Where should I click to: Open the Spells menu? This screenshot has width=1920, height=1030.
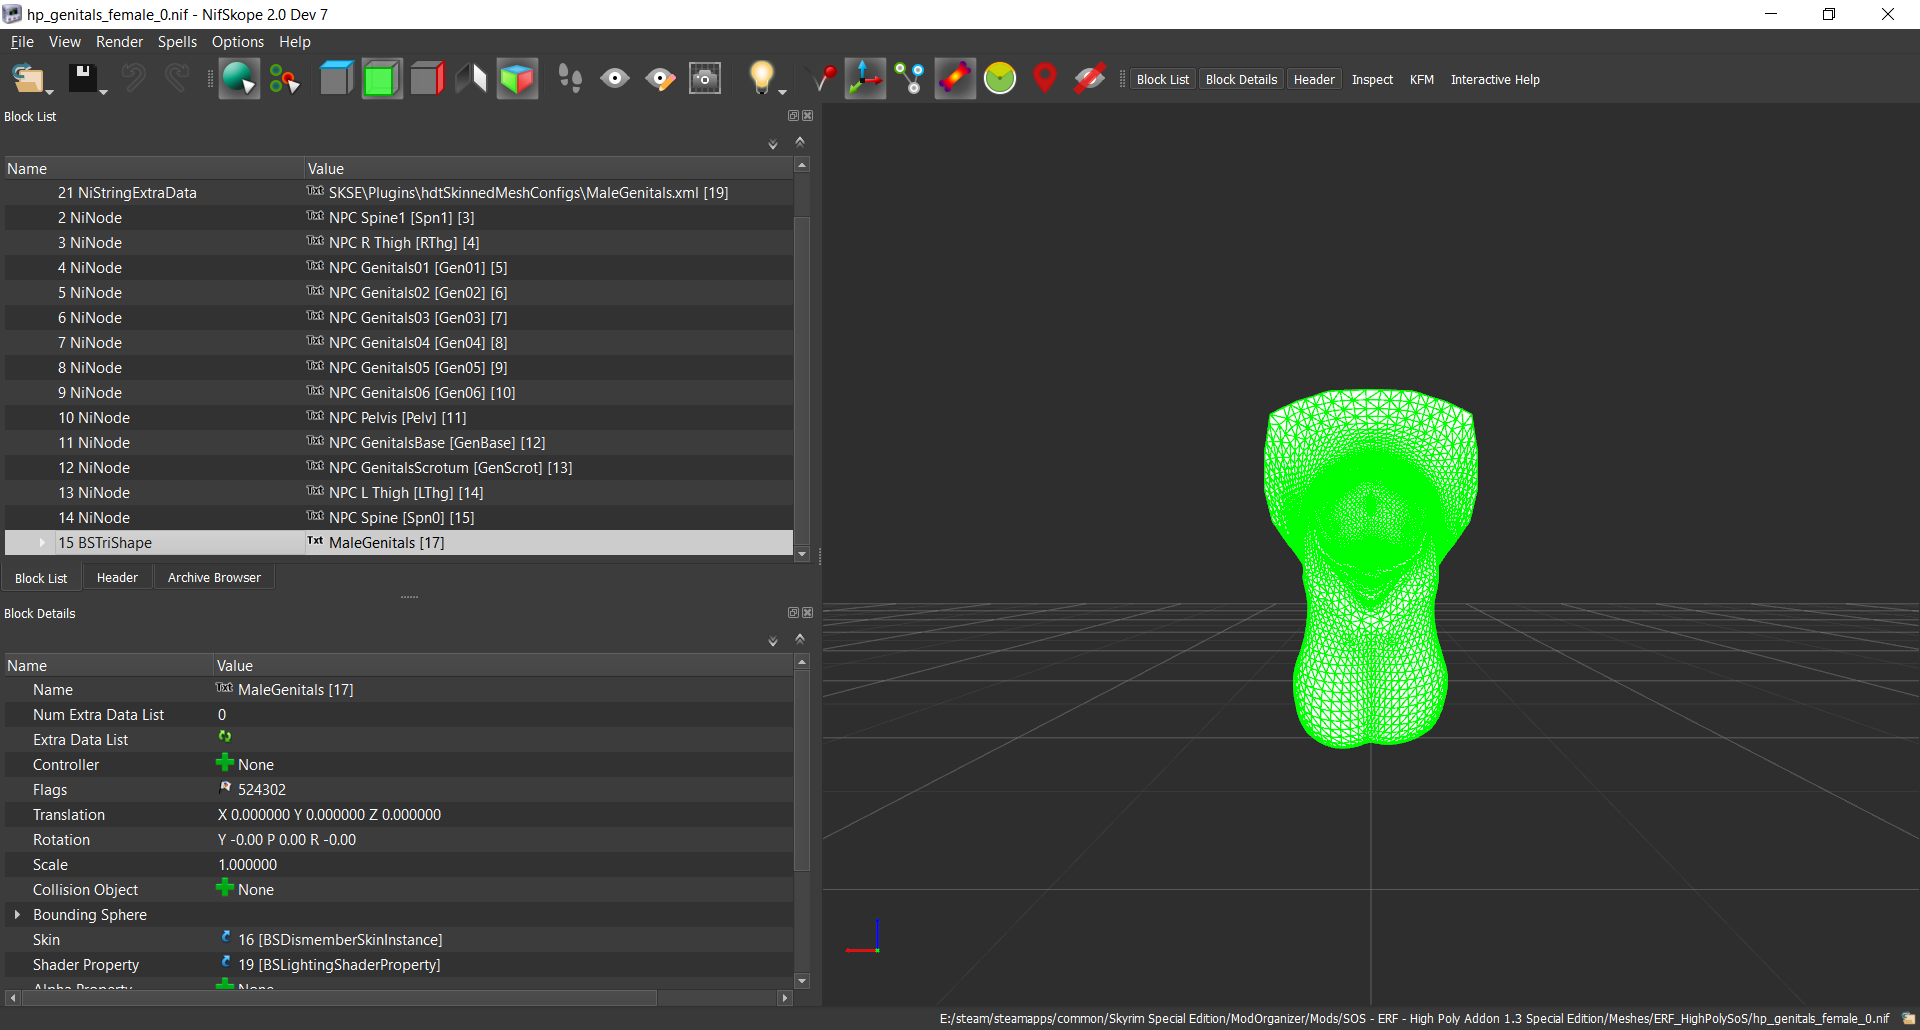tap(177, 42)
